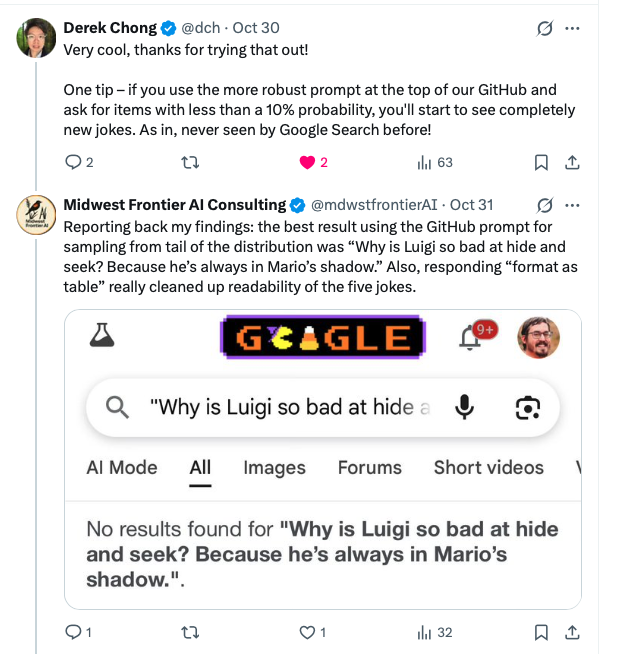
Task: Open the Oct 31 tweet timestamp
Action: (x=472, y=205)
